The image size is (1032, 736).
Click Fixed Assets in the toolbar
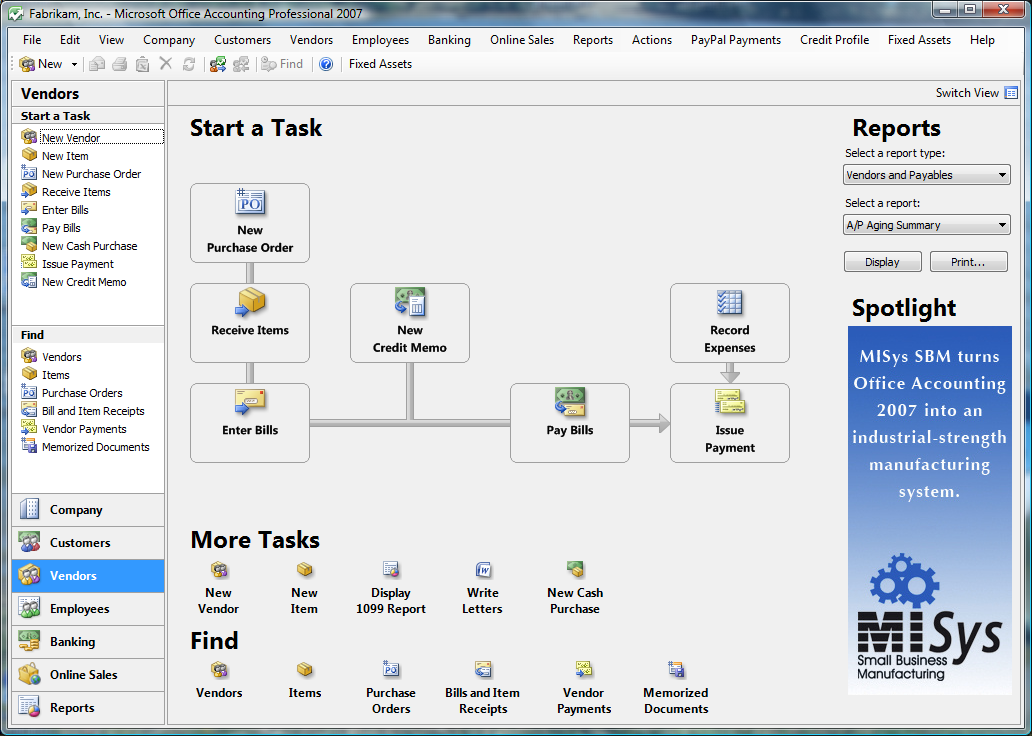(380, 64)
